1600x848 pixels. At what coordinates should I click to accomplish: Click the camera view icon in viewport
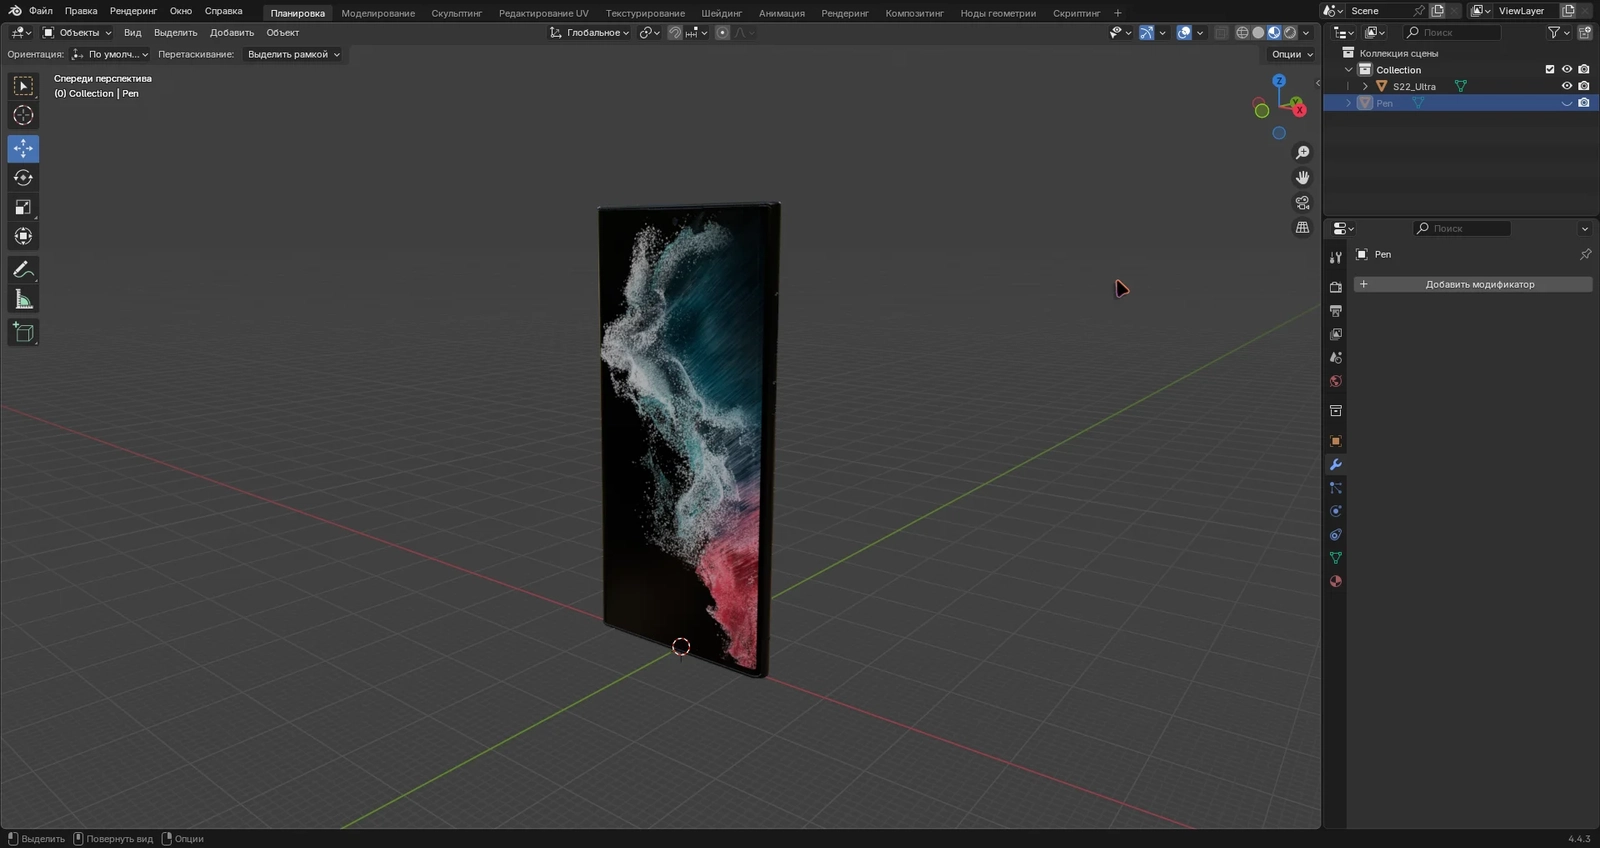click(x=1302, y=203)
